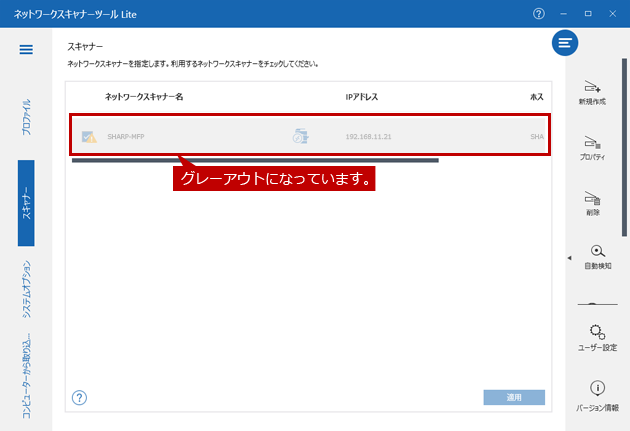This screenshot has height=431, width=630.
Task: Click the 192.168.11.21 IP address cell
Action: (368, 137)
